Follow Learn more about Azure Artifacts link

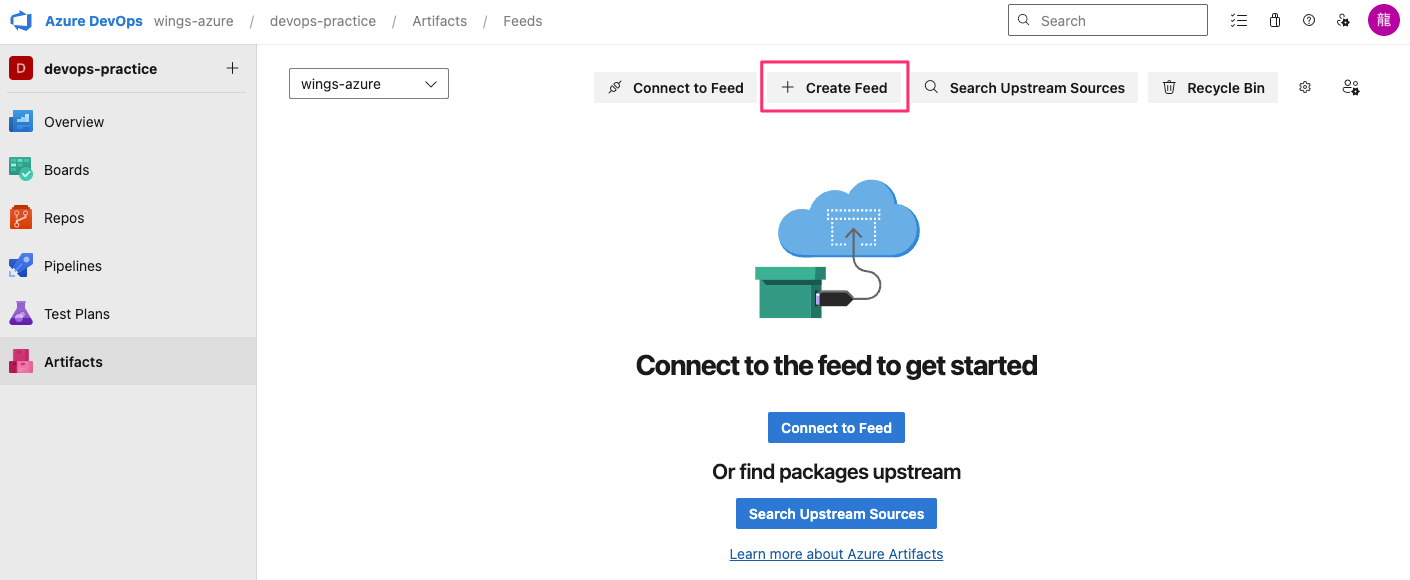[x=836, y=554]
